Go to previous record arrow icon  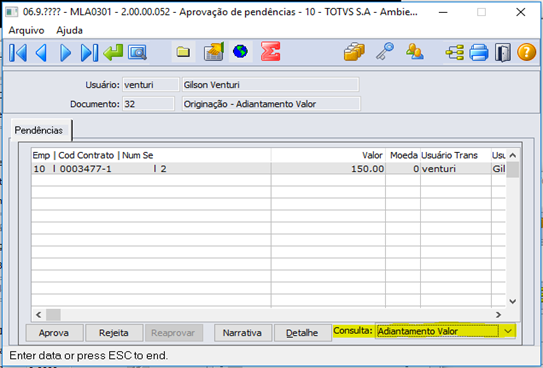42,53
